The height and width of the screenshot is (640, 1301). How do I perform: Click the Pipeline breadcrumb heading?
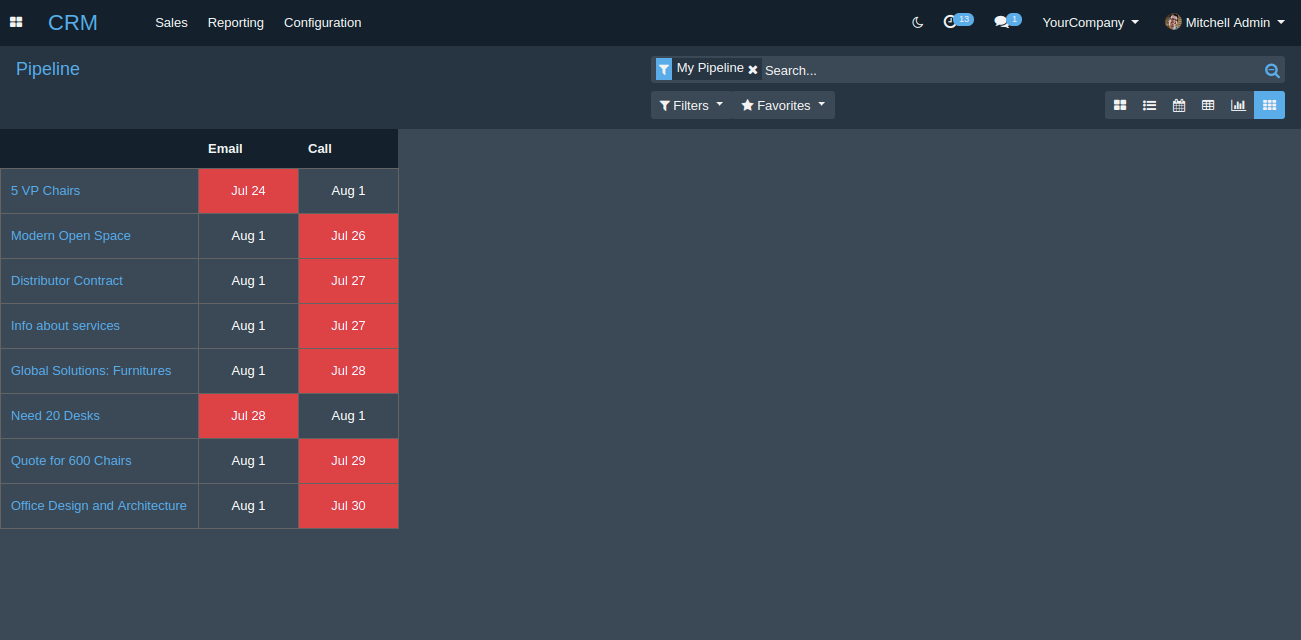click(x=48, y=69)
